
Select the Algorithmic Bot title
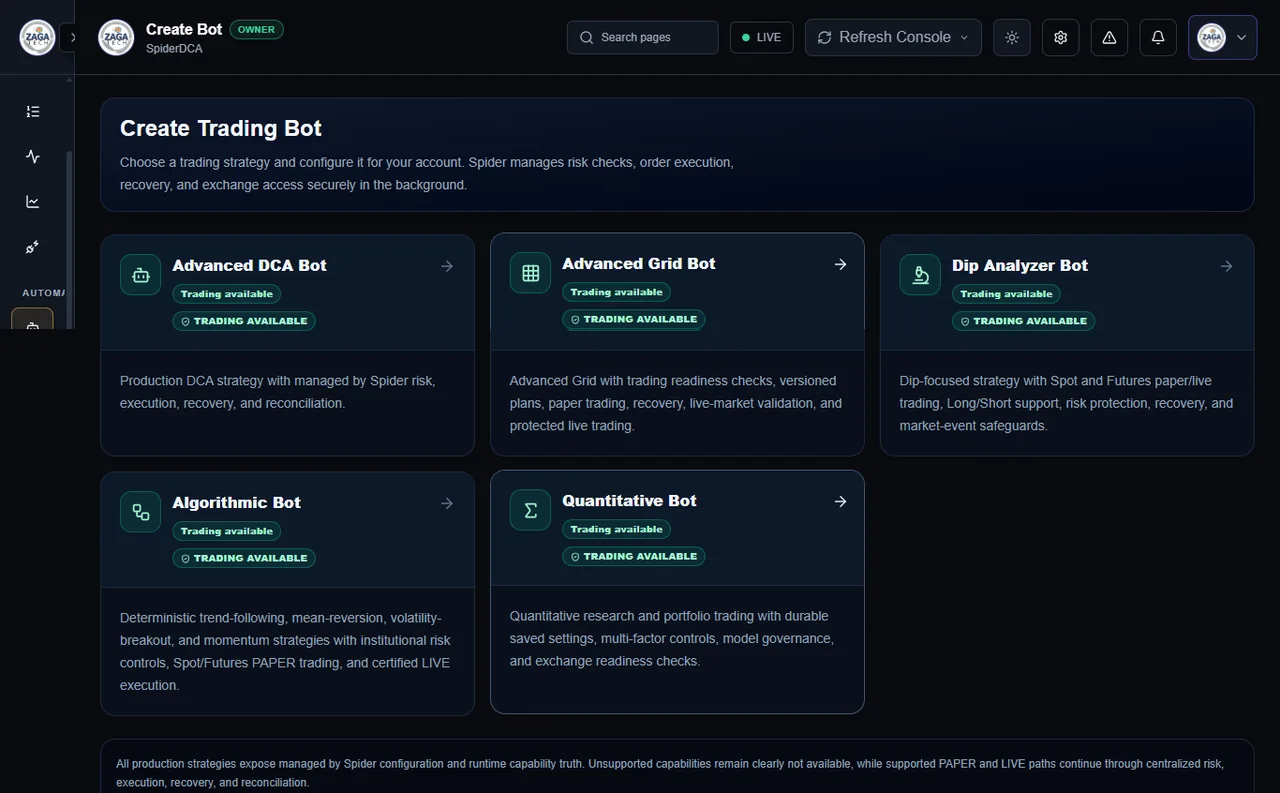coord(236,502)
